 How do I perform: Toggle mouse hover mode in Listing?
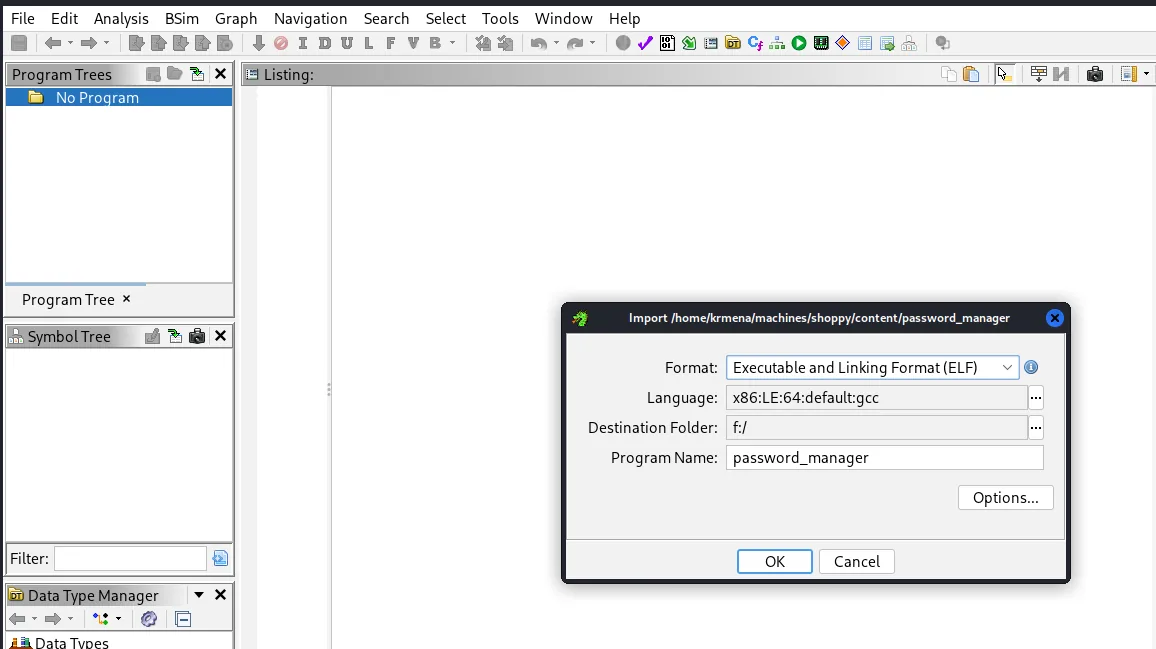click(1004, 74)
